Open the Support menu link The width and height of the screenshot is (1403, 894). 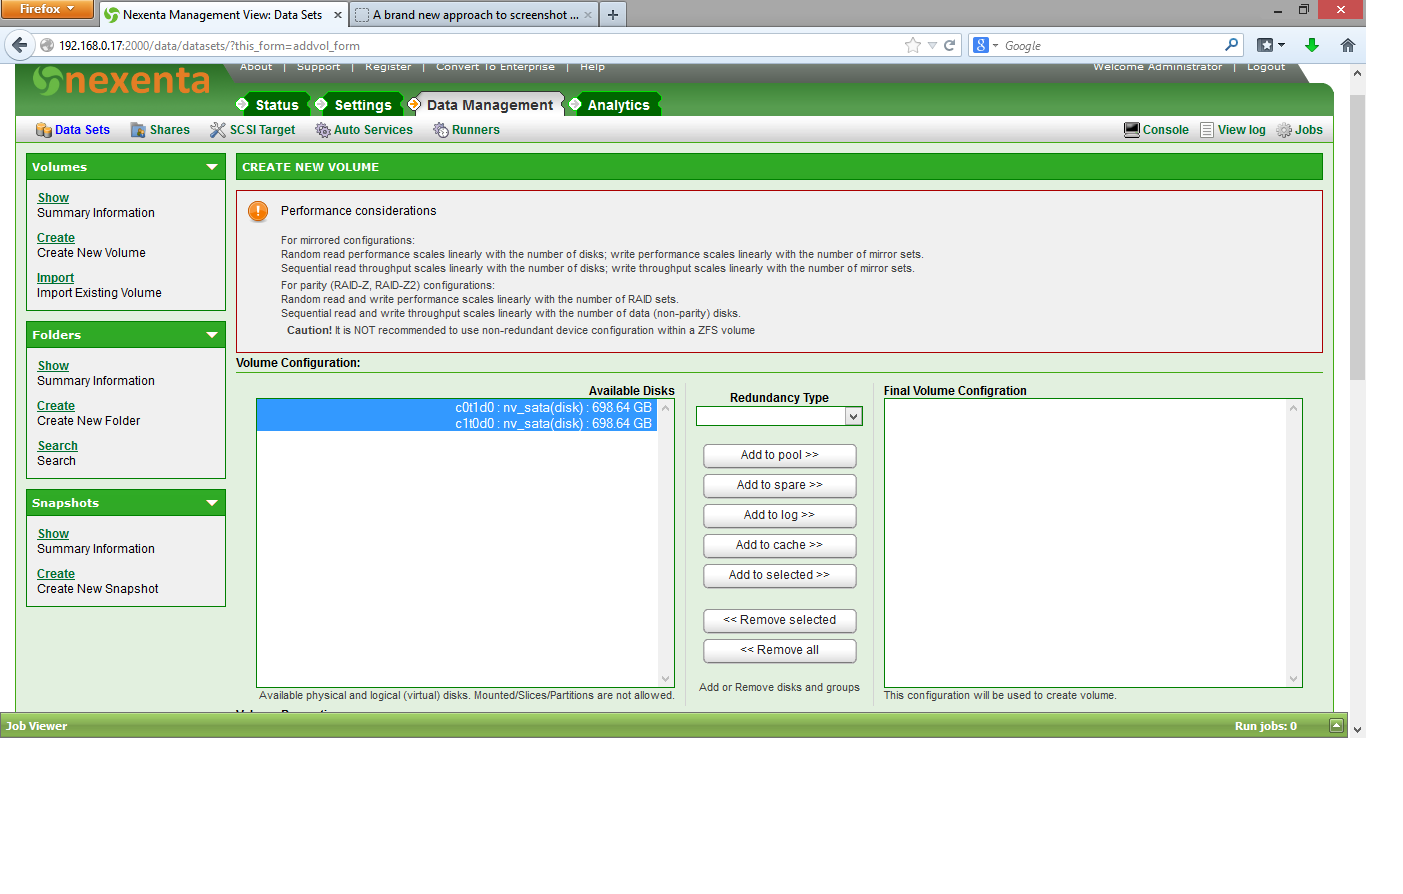click(x=318, y=67)
